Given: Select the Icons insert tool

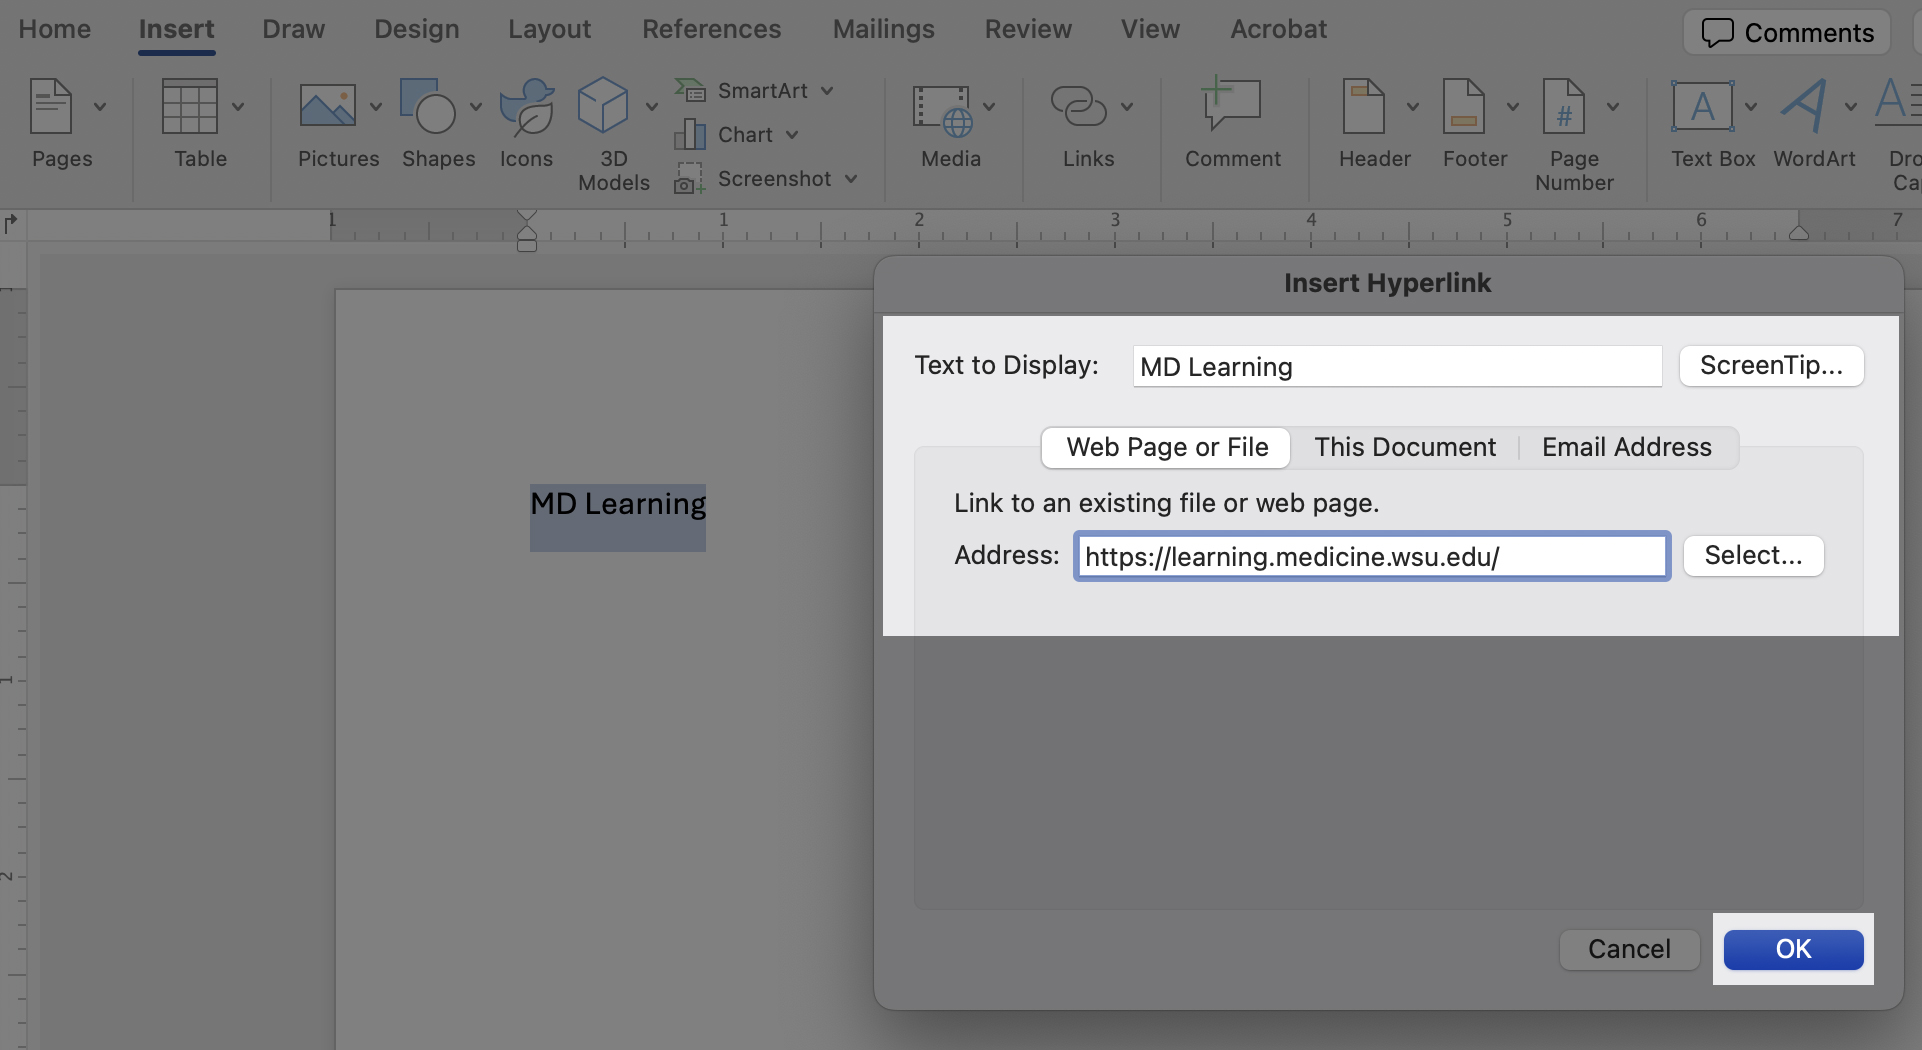Looking at the screenshot, I should click(527, 105).
